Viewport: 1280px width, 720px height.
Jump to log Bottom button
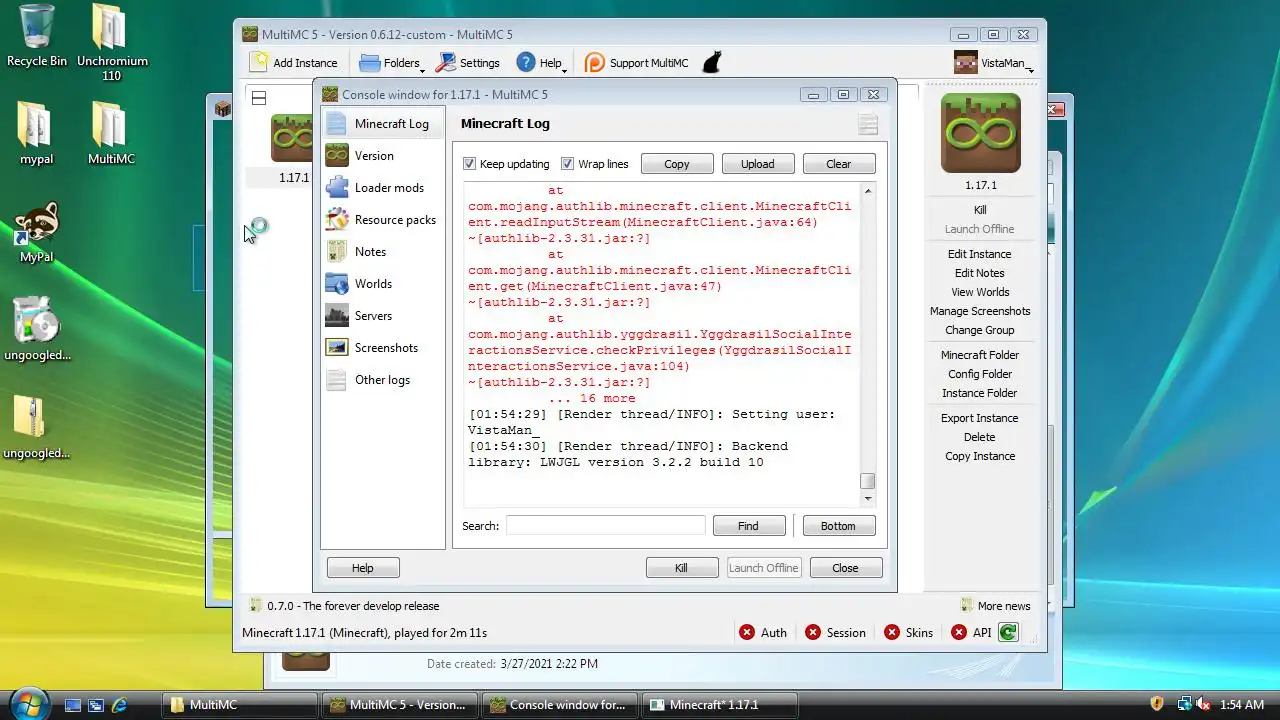(838, 526)
